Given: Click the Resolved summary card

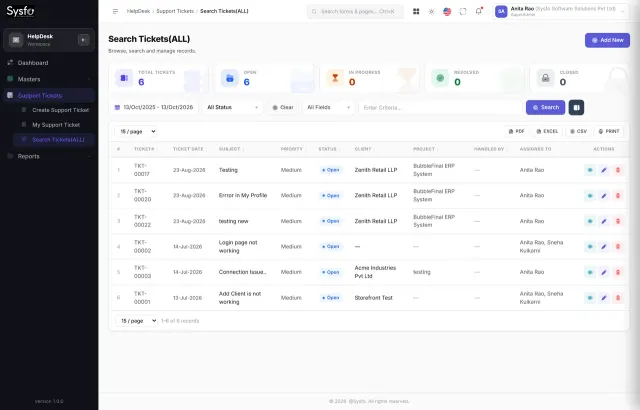Looking at the screenshot, I should coord(474,78).
